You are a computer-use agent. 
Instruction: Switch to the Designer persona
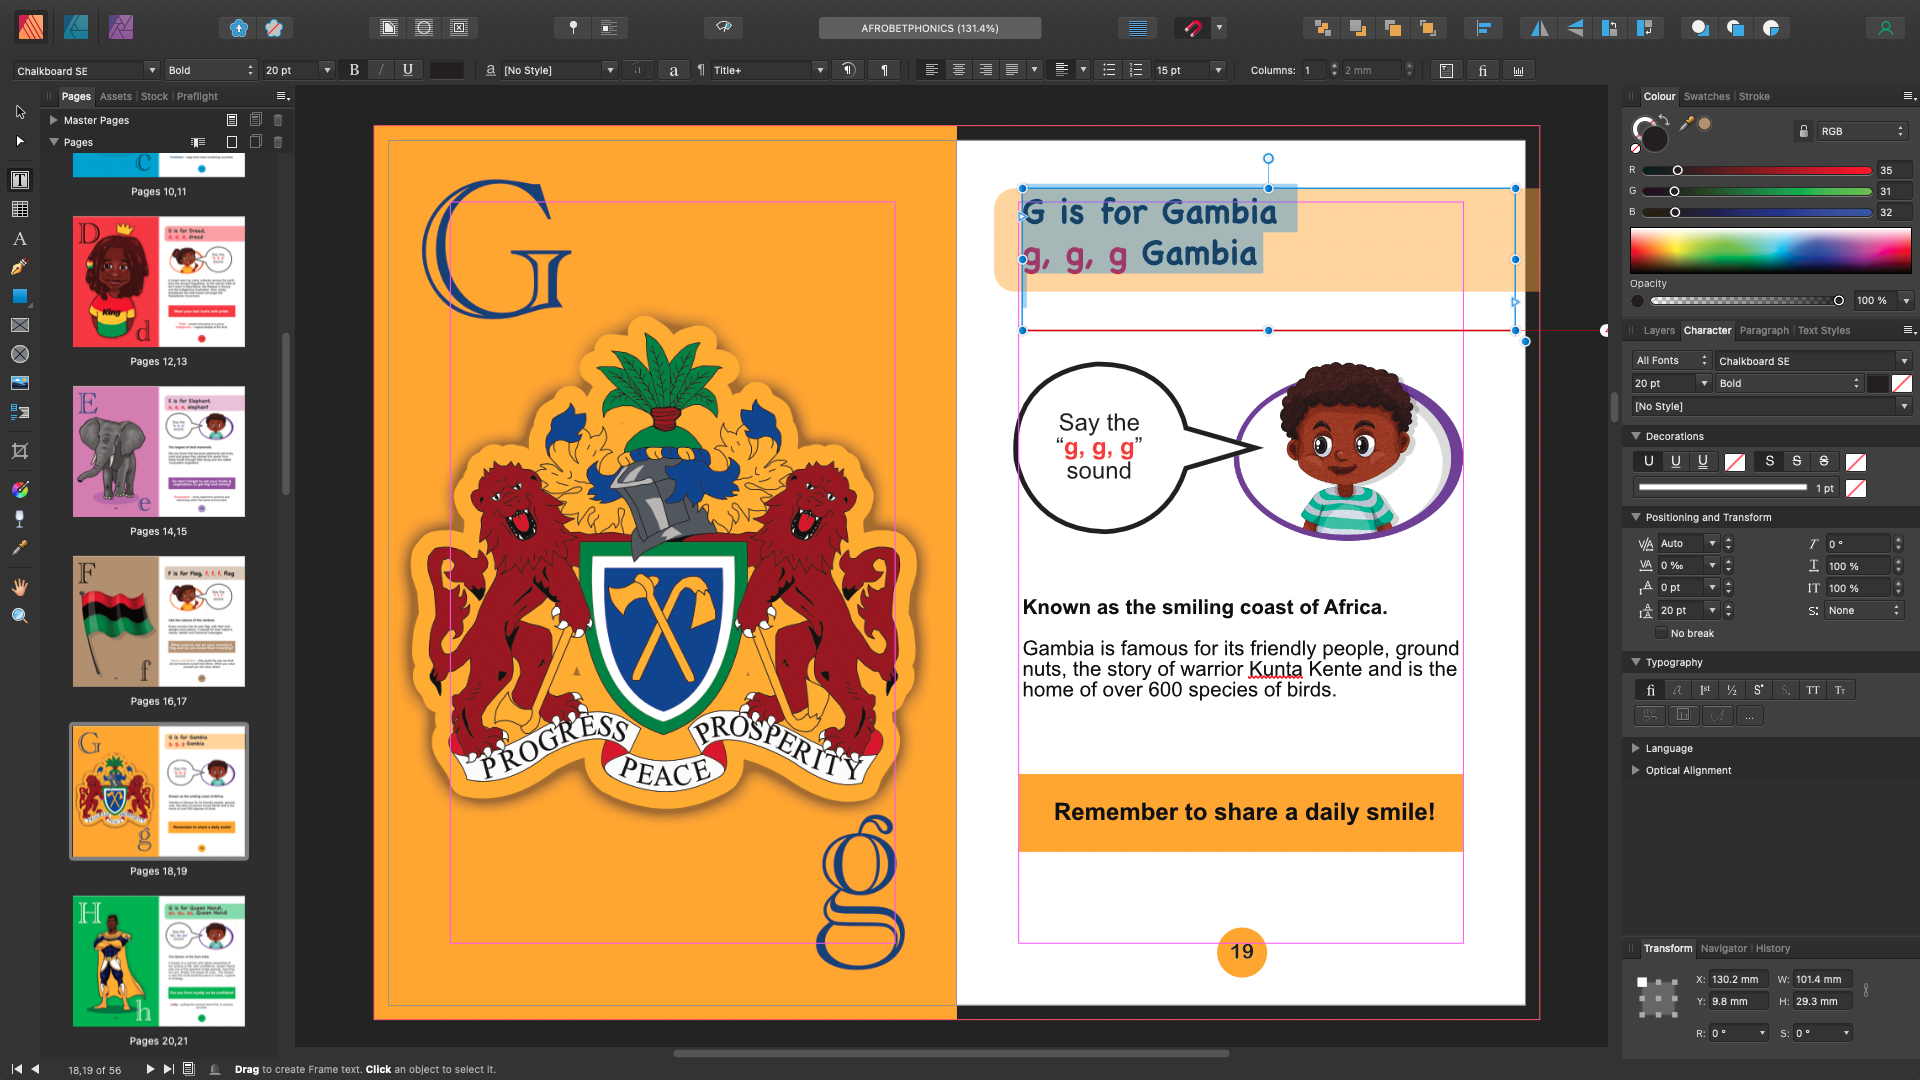point(76,27)
